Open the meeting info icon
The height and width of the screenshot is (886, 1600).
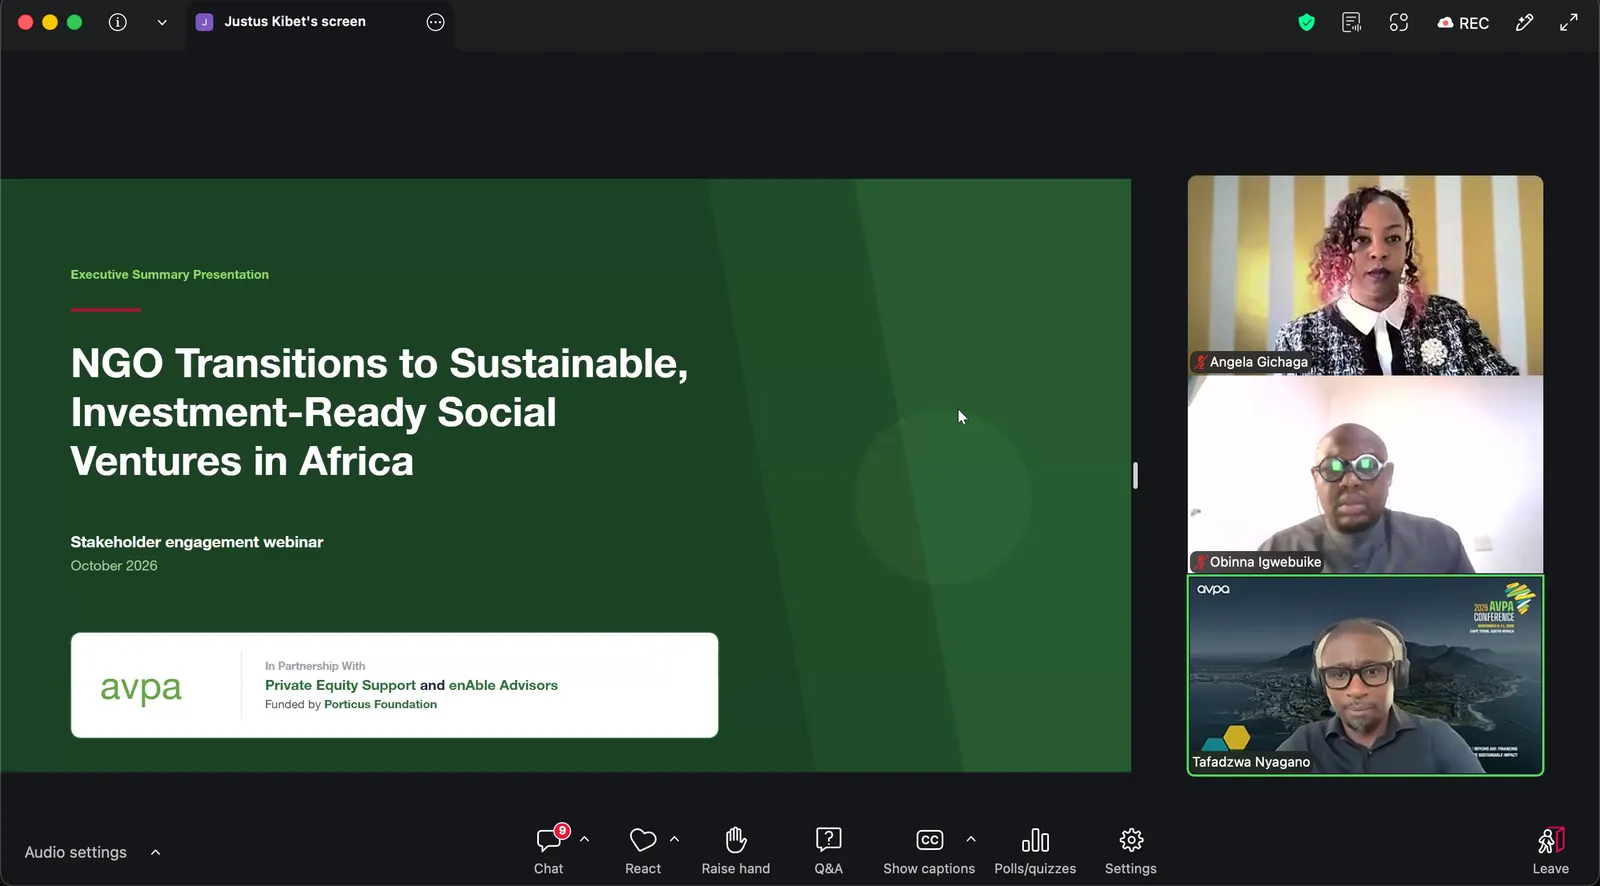118,22
